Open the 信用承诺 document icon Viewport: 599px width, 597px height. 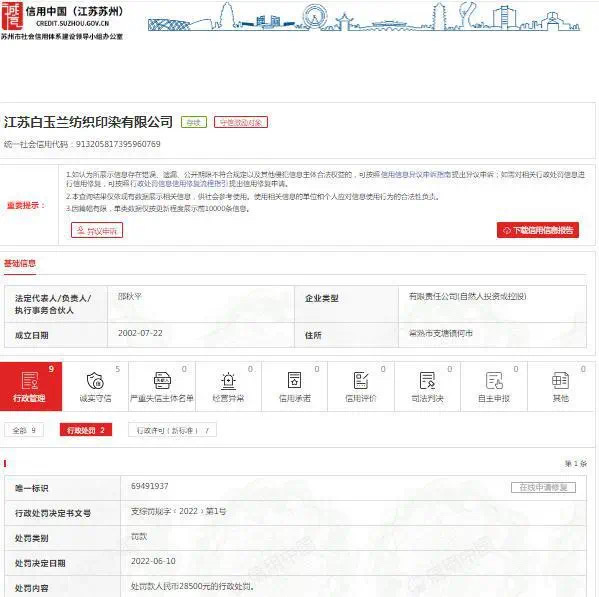point(295,380)
